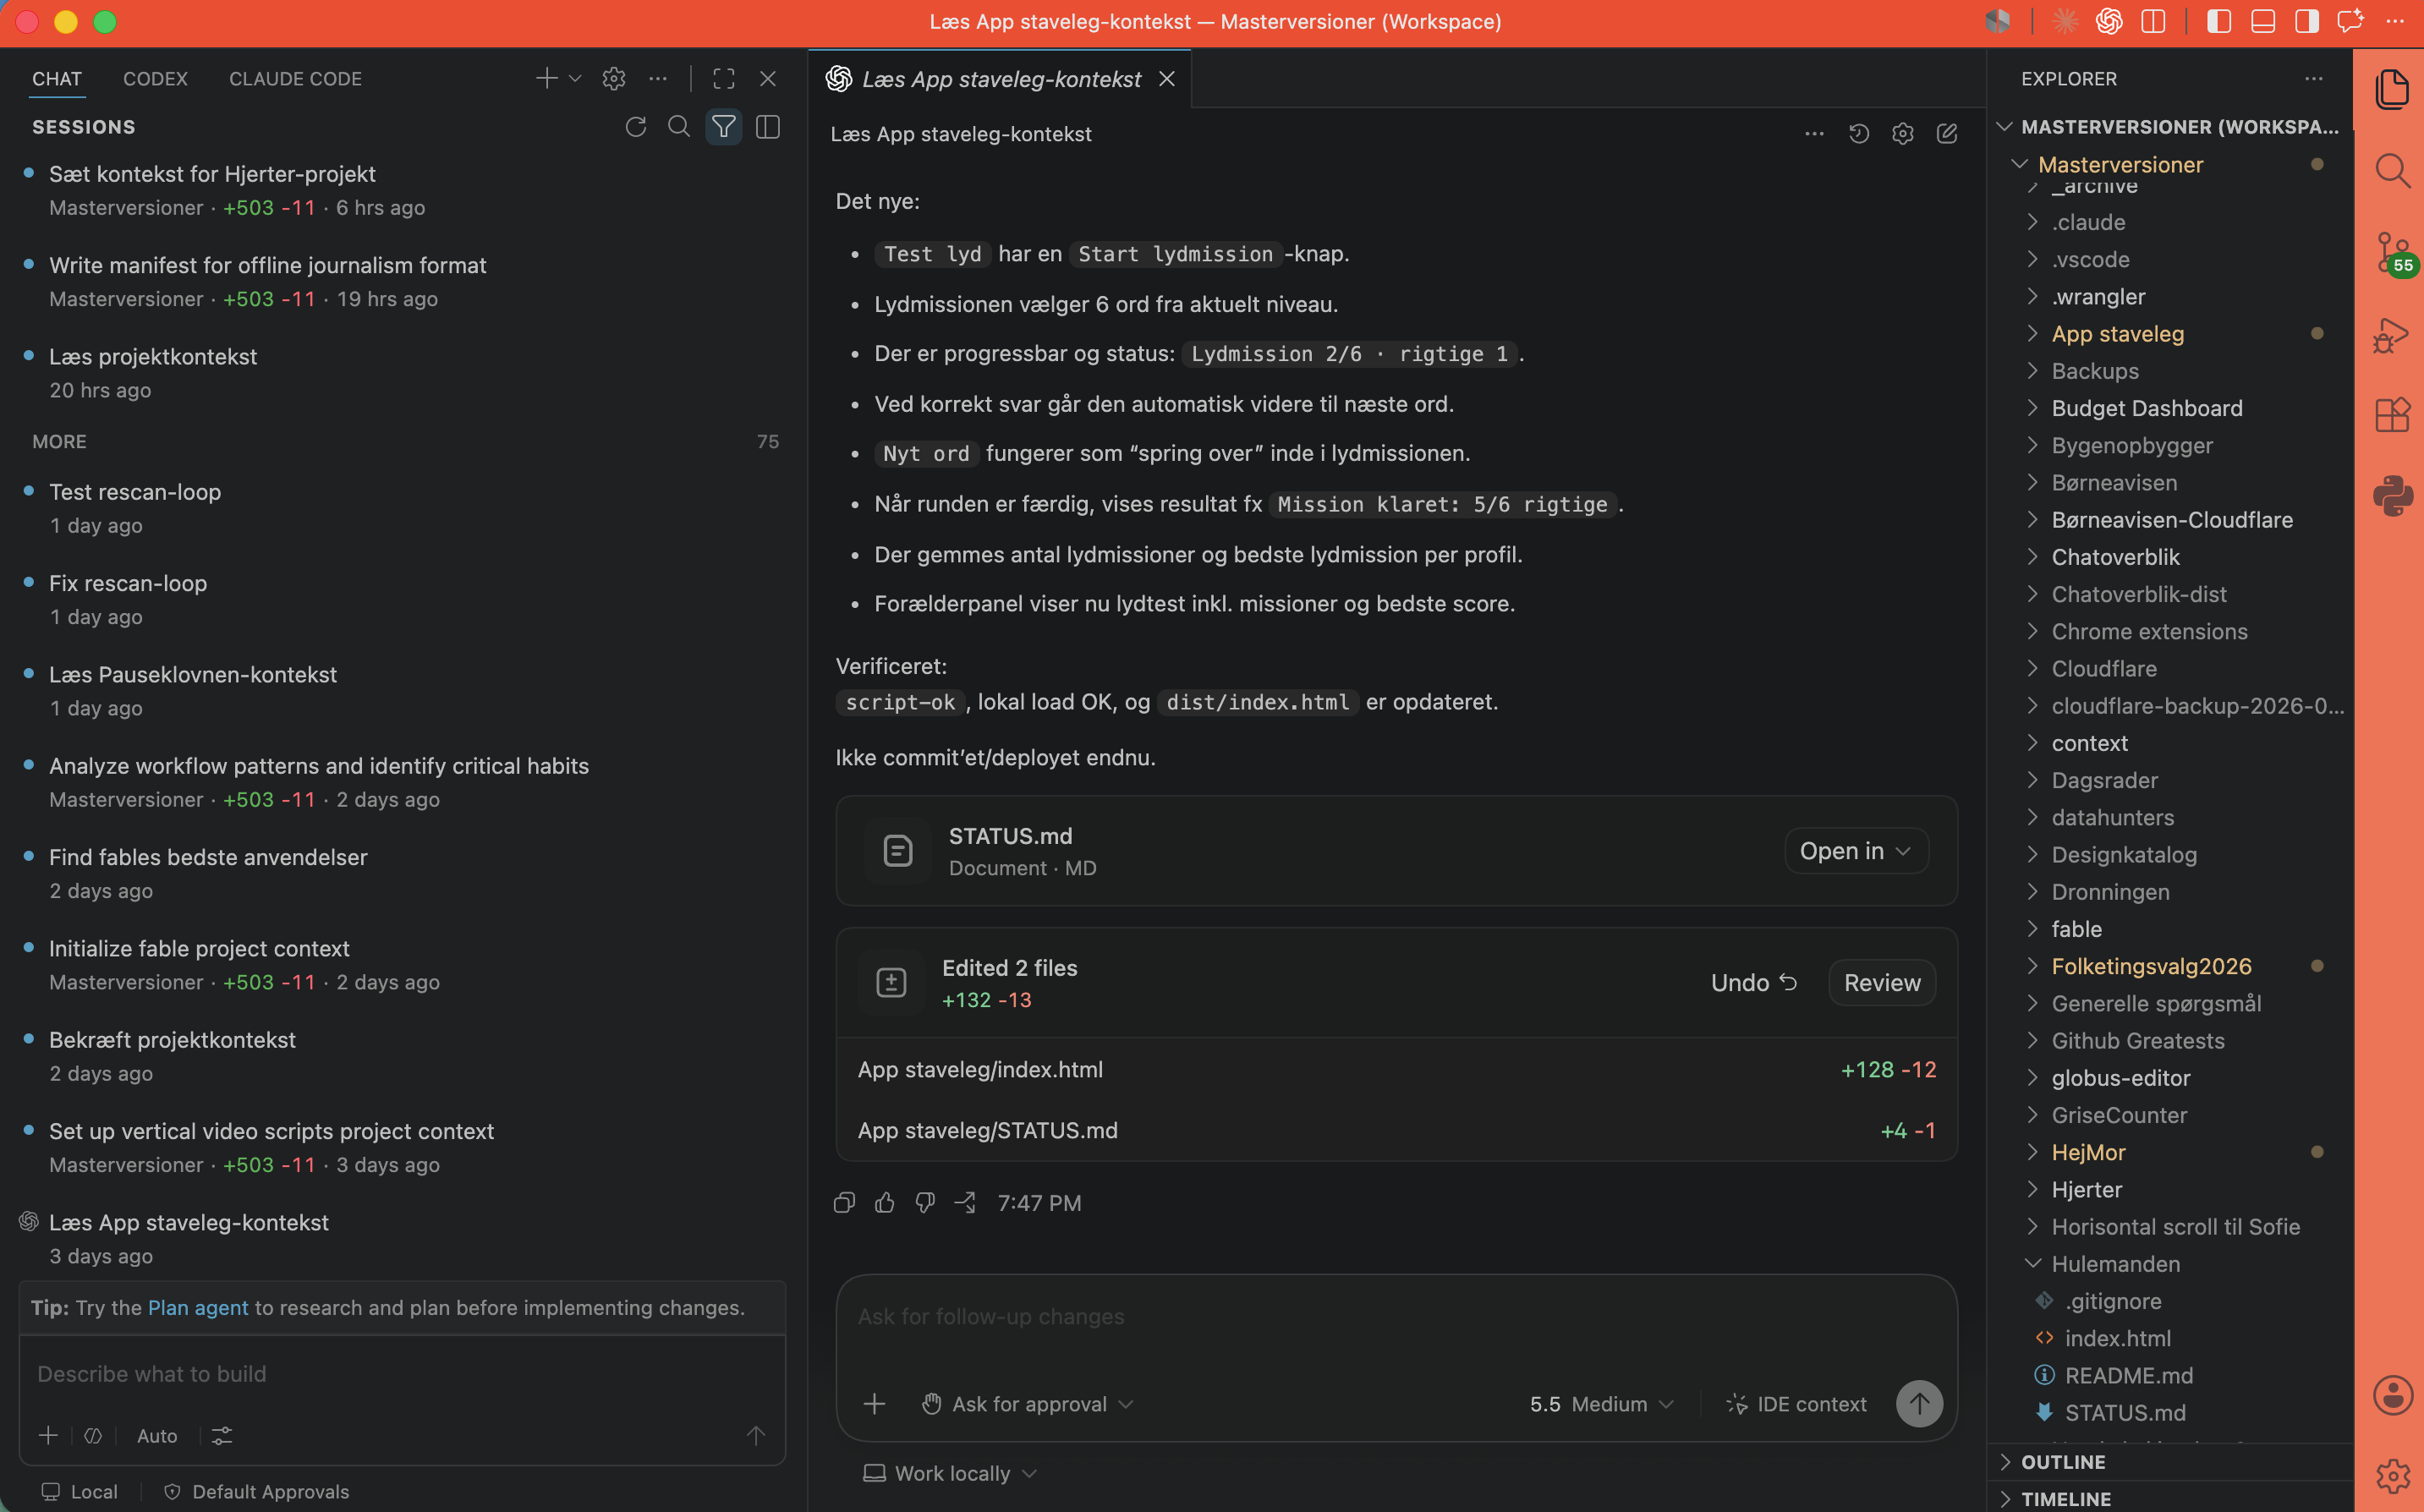Viewport: 2424px width, 1512px height.
Task: Add attachment in Codex composer plus
Action: pos(874,1404)
